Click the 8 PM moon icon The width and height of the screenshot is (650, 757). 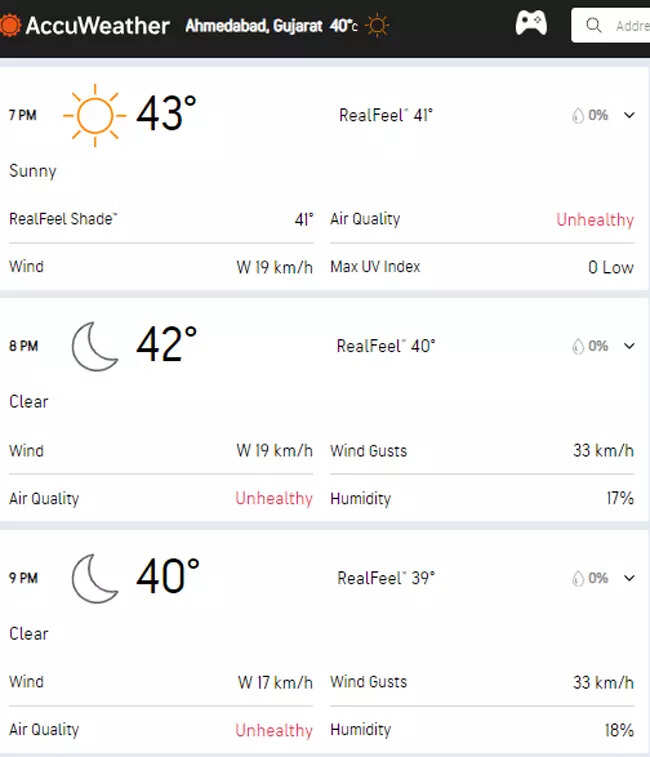click(x=95, y=346)
